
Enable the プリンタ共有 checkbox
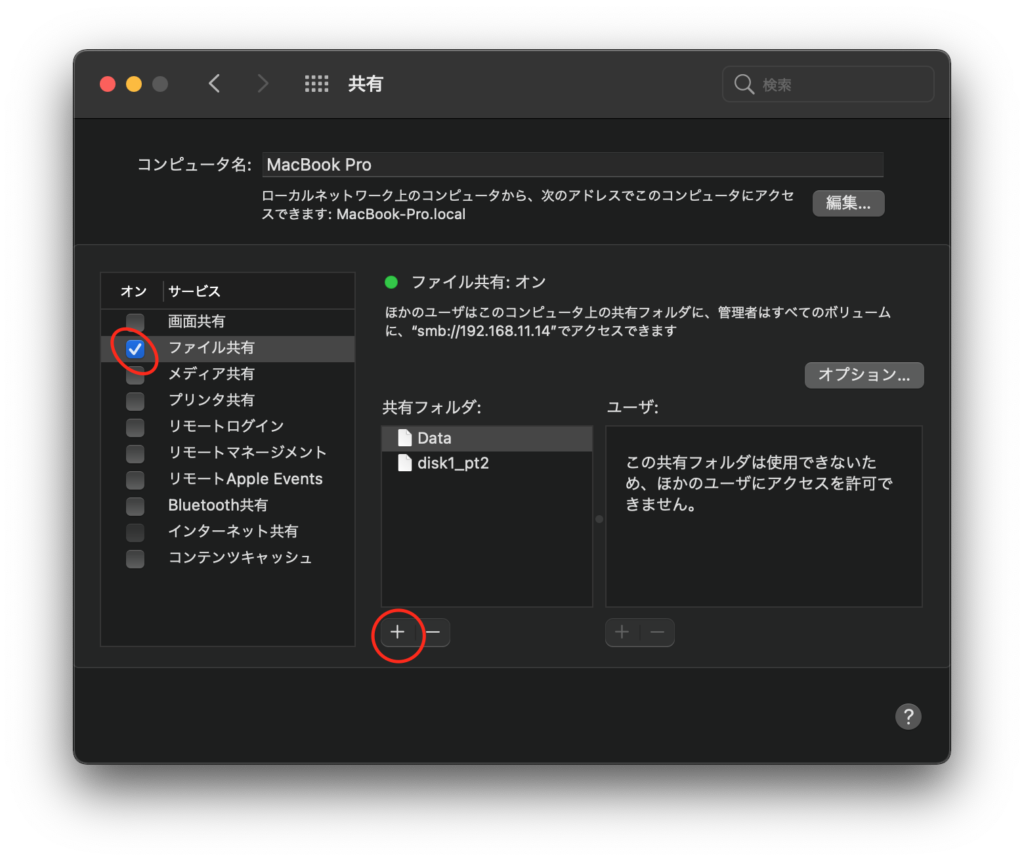(x=135, y=400)
